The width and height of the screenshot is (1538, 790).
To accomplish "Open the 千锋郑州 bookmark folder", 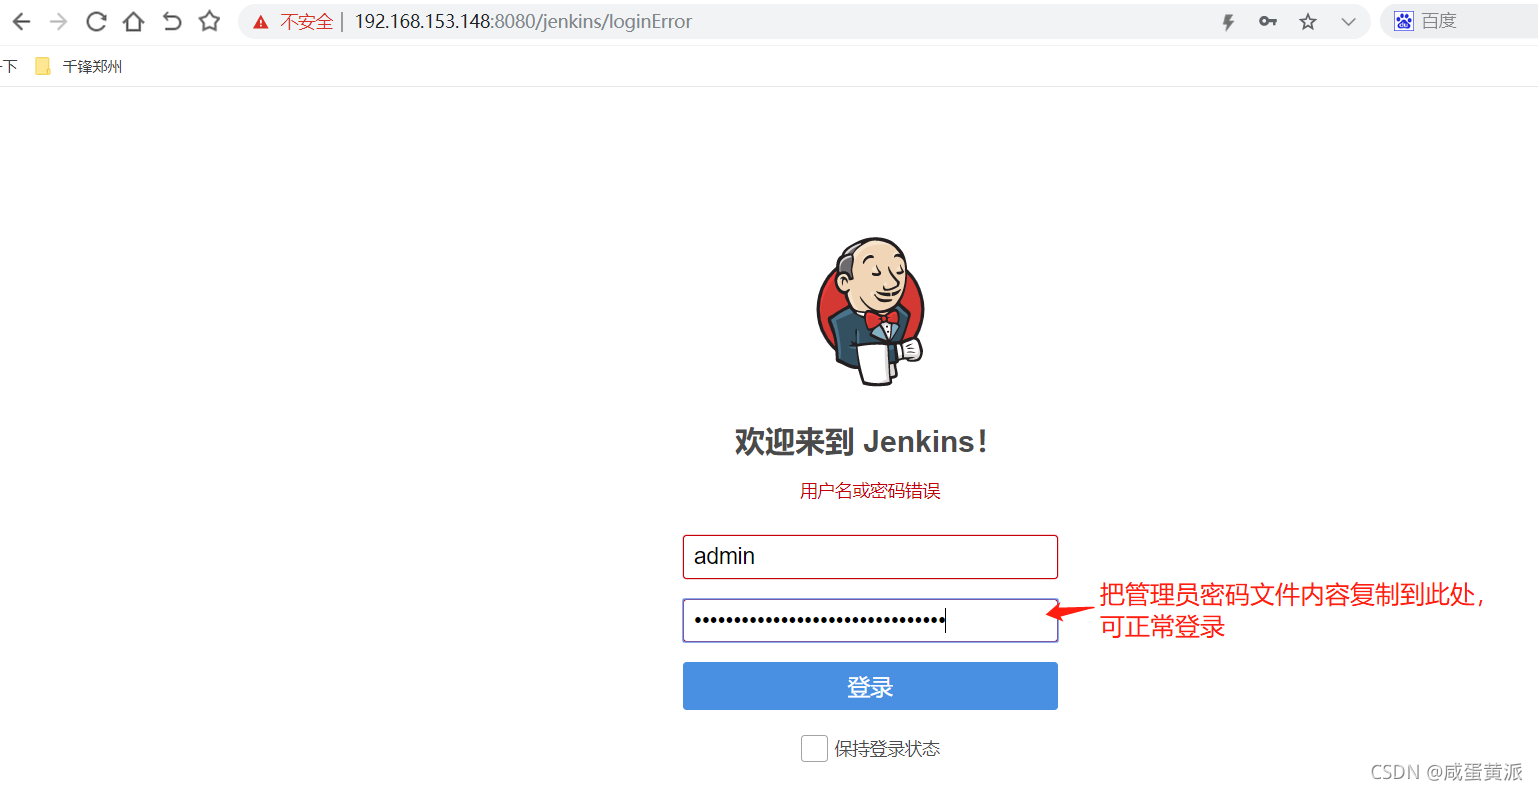I will (x=79, y=67).
